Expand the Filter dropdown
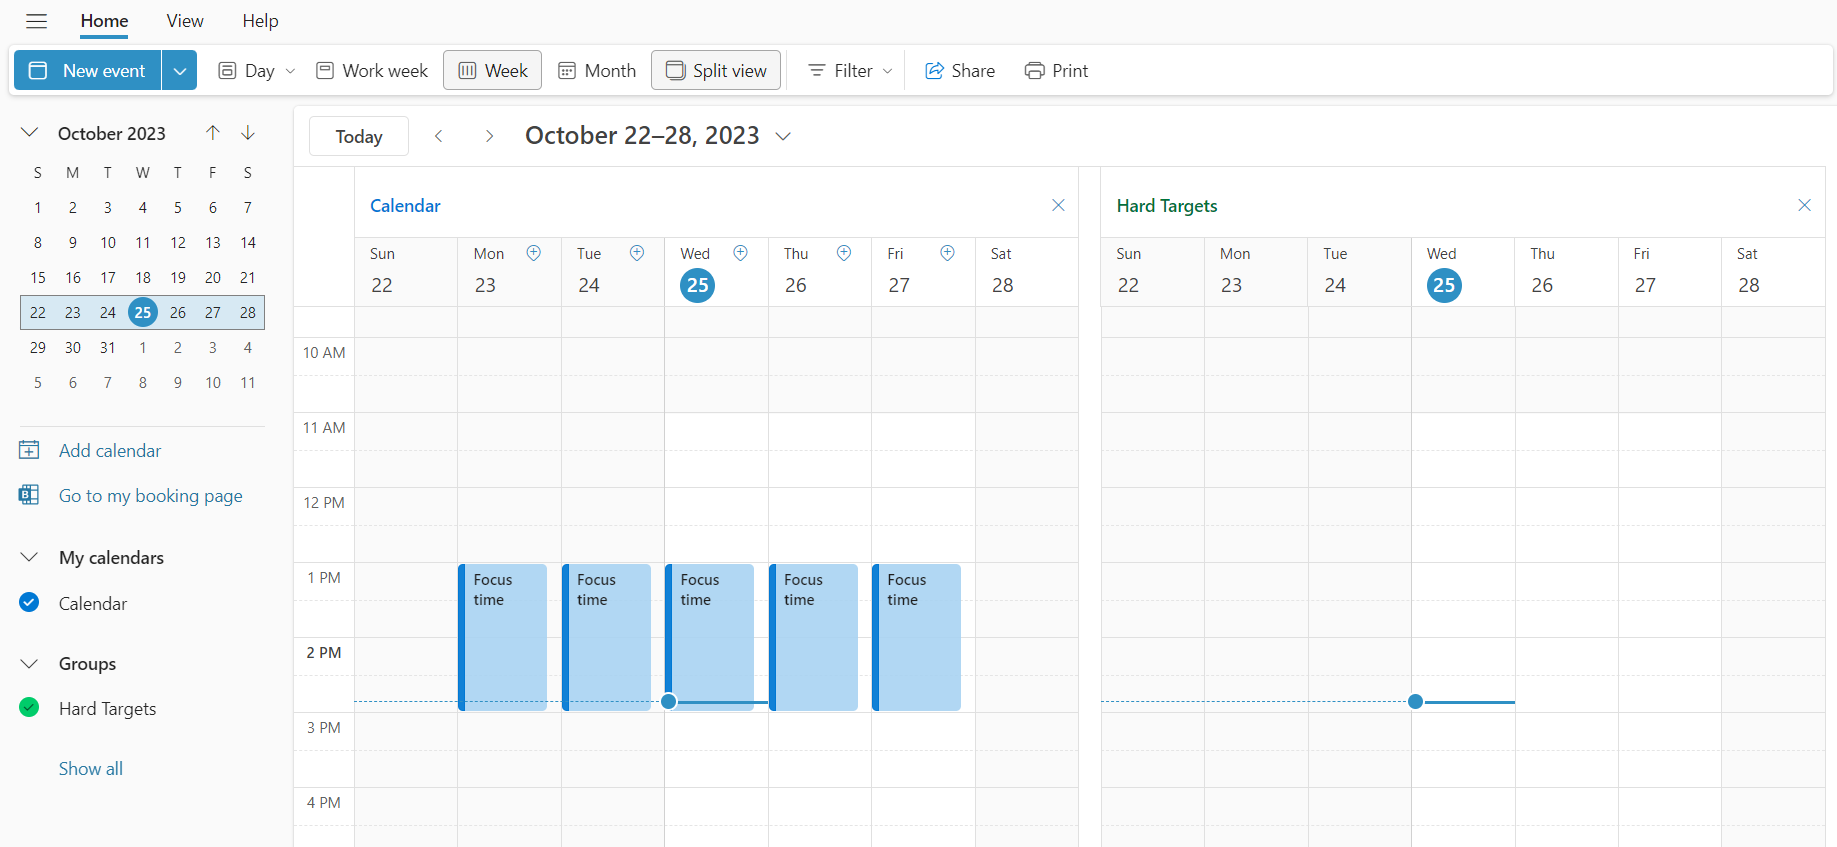This screenshot has height=847, width=1837. tap(851, 71)
